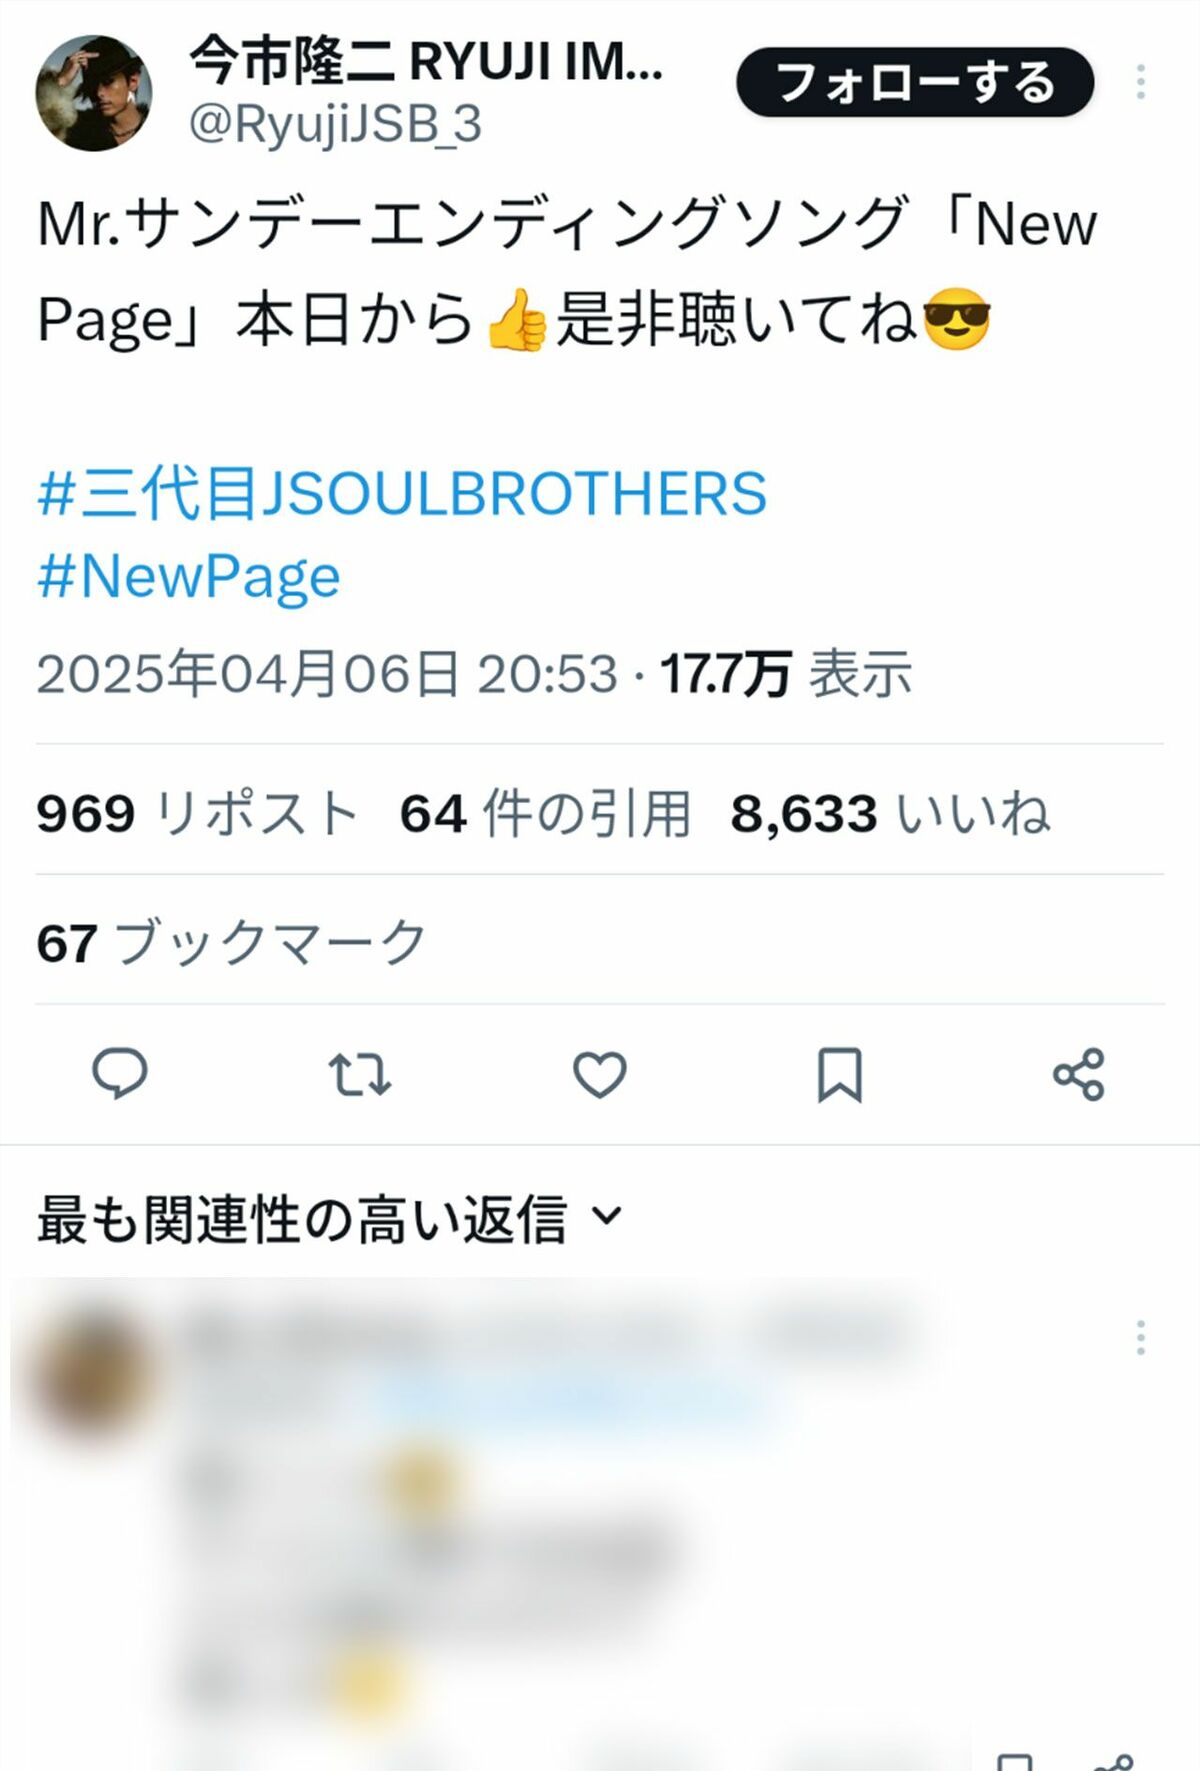This screenshot has height=1771, width=1200.
Task: Open @RyujiJSB_3 handle profile
Action: click(335, 125)
